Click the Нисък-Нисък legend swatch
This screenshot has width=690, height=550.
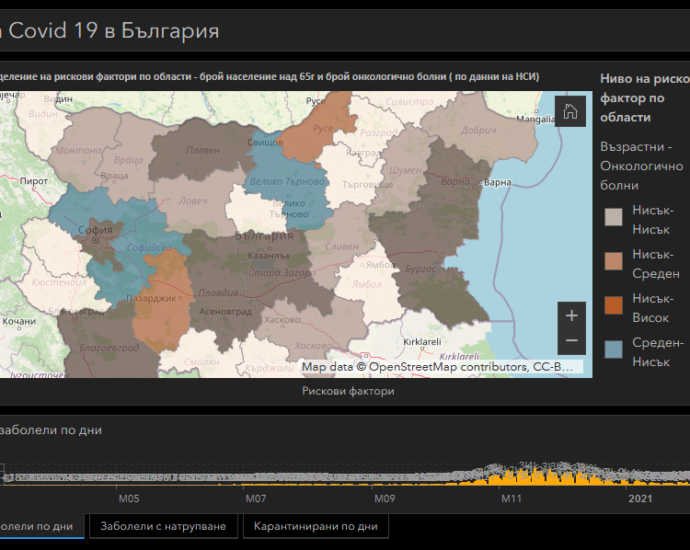coord(613,217)
